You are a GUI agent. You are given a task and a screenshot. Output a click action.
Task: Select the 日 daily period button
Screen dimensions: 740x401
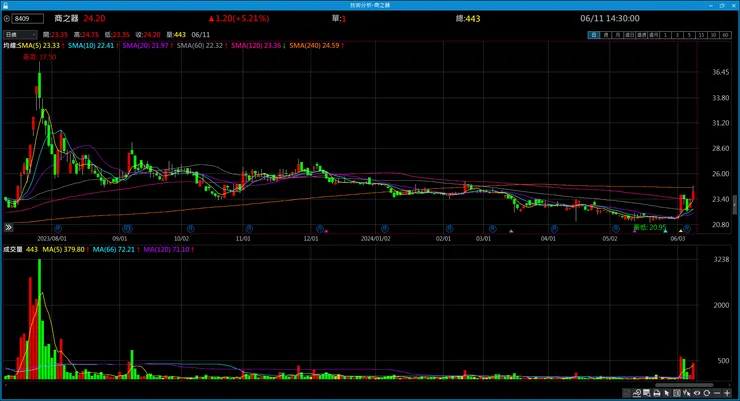pos(593,35)
